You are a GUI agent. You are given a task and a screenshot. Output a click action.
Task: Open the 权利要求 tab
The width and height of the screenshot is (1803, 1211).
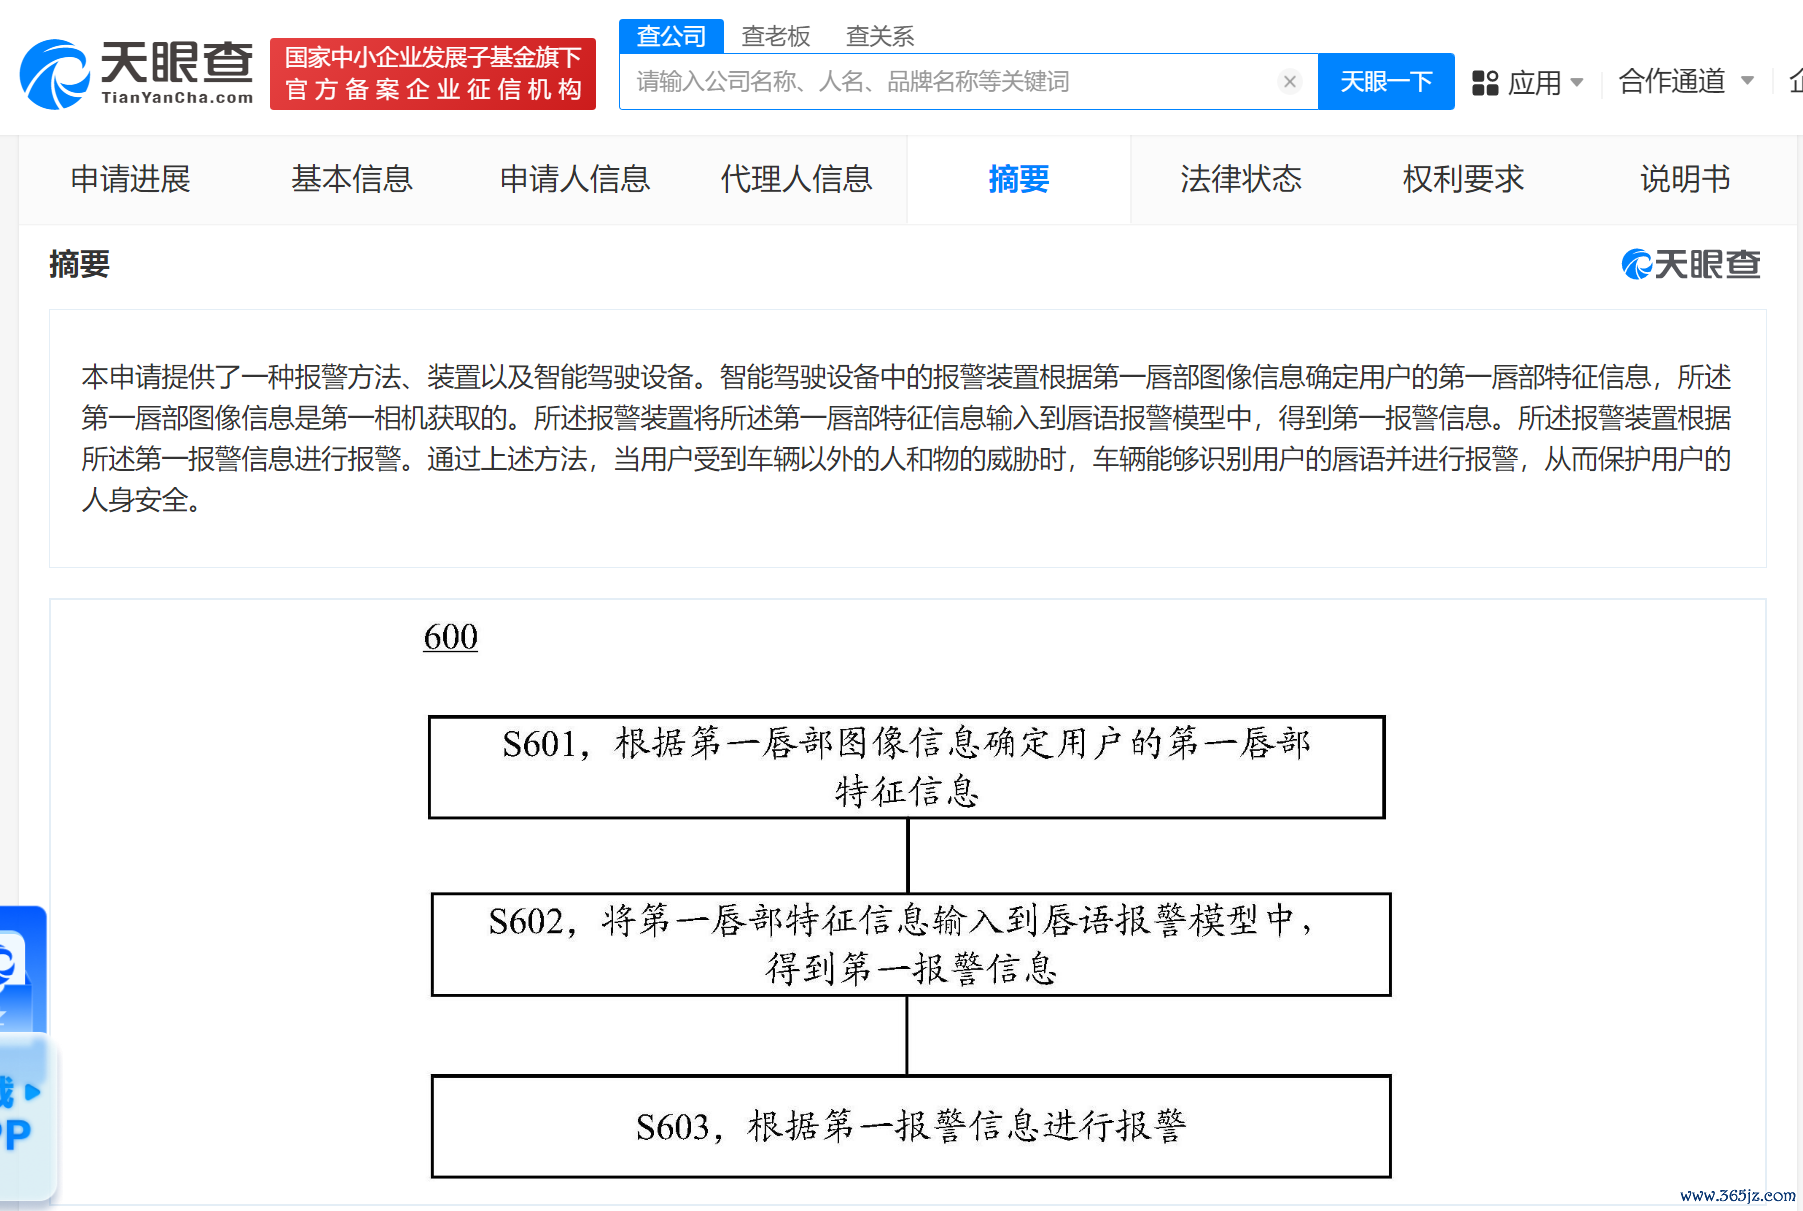pyautogui.click(x=1462, y=179)
